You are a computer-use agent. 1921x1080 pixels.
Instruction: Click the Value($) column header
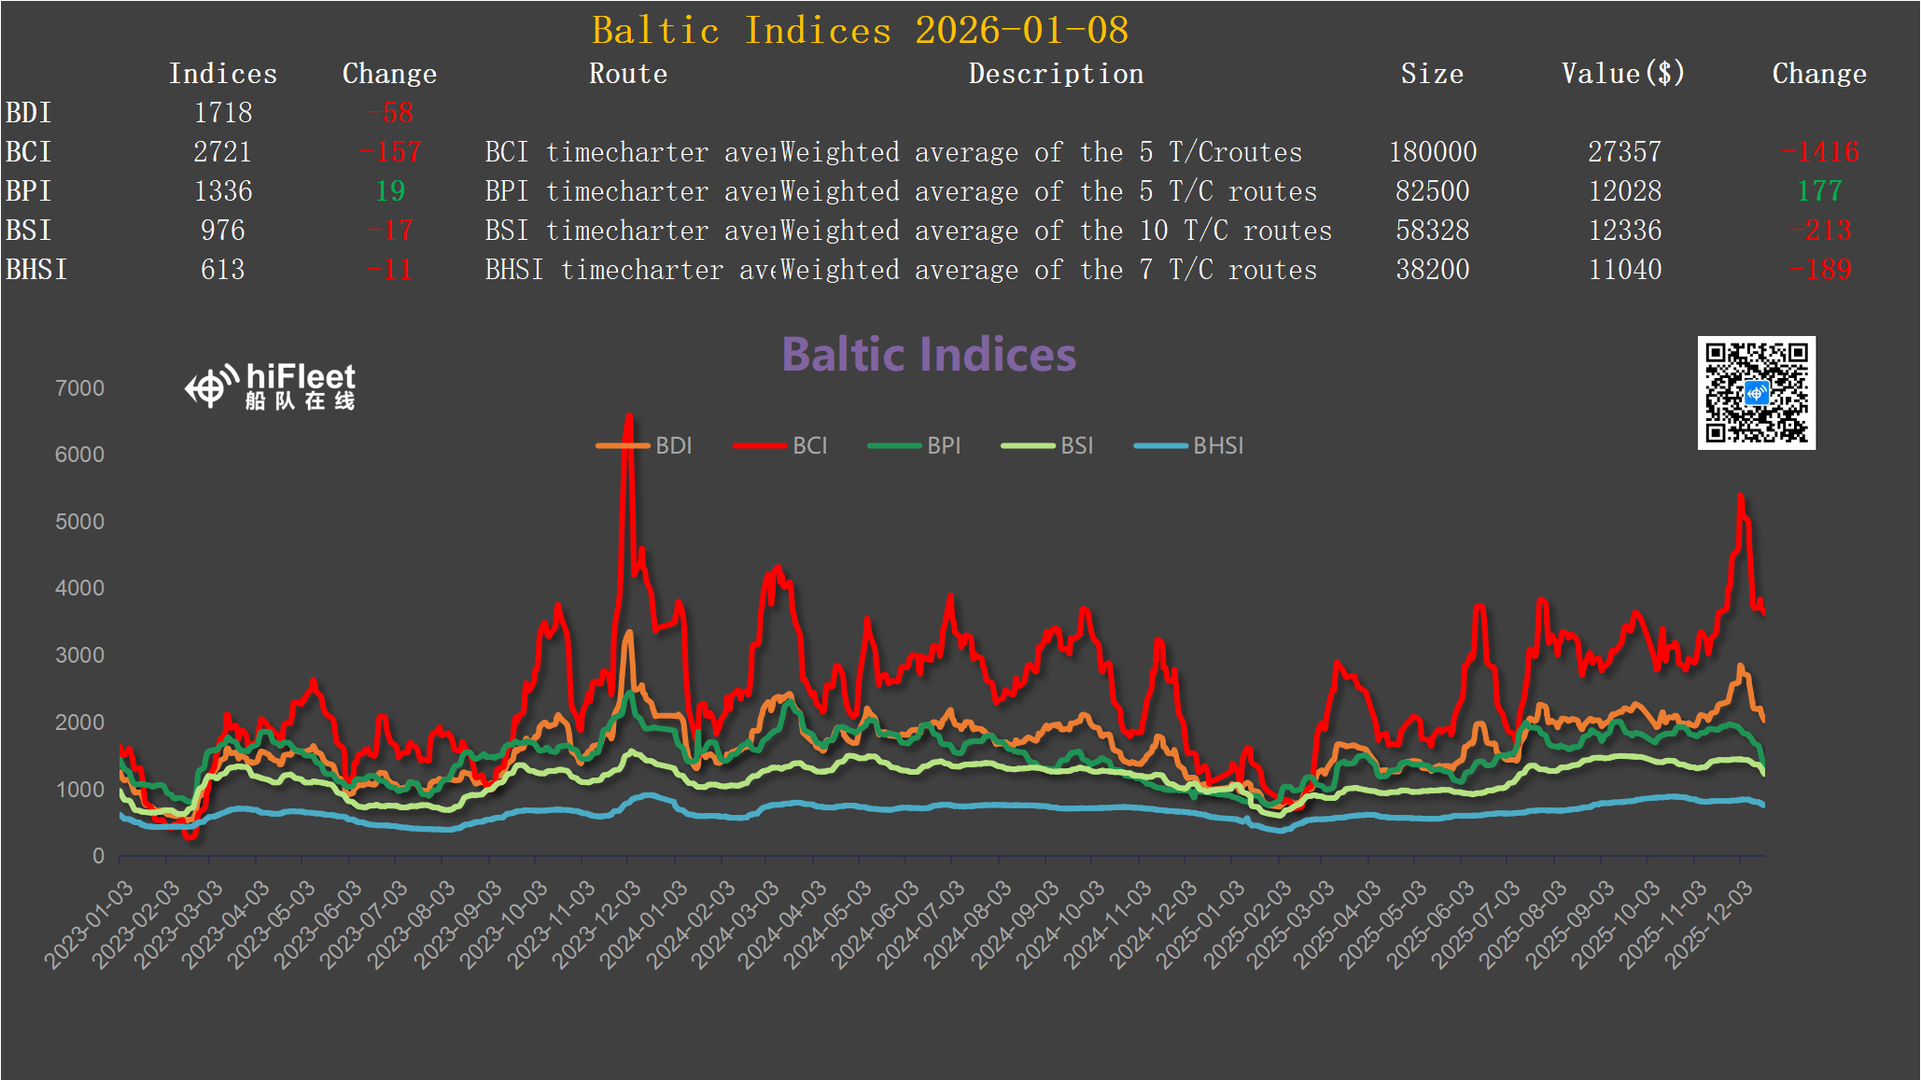click(x=1623, y=74)
